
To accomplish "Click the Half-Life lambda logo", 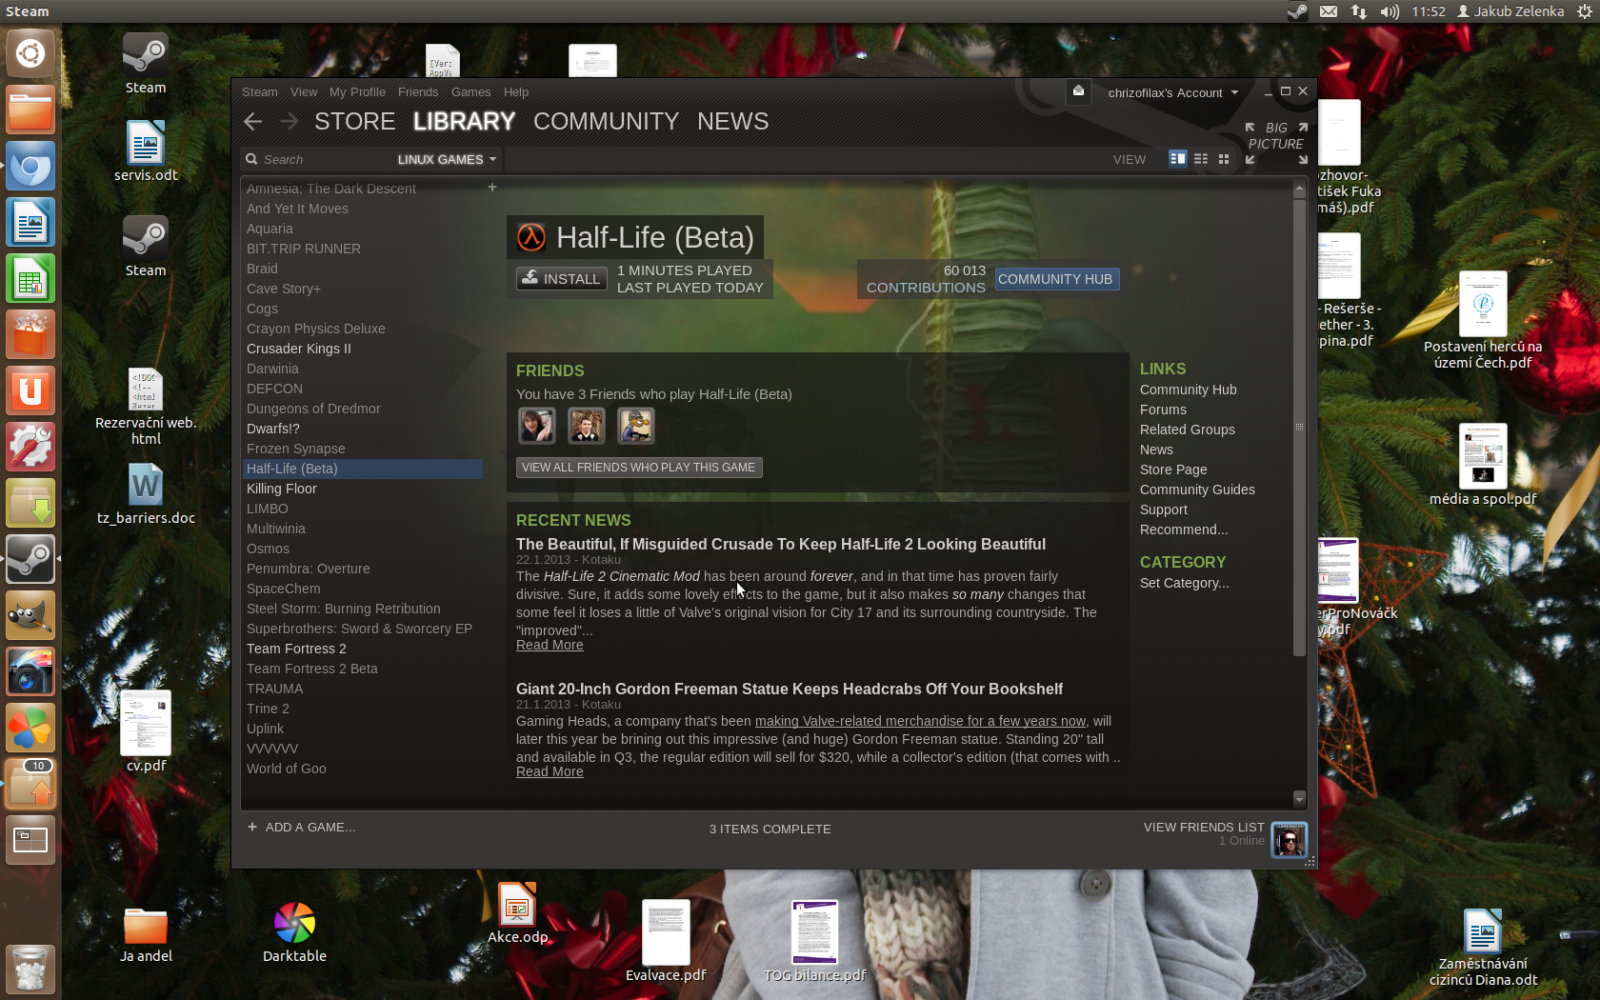I will (x=531, y=237).
